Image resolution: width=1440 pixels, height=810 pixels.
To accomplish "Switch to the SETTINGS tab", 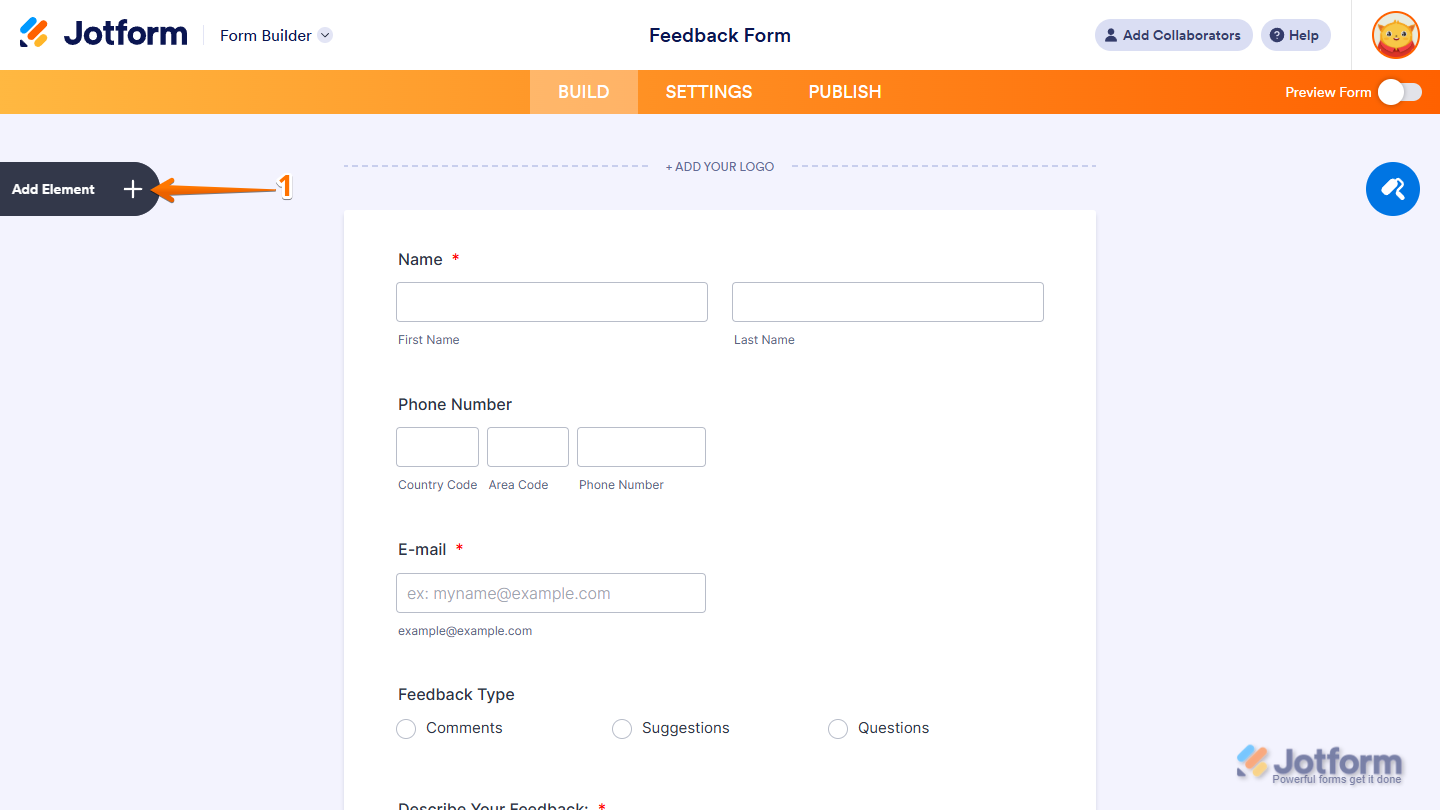I will click(708, 92).
